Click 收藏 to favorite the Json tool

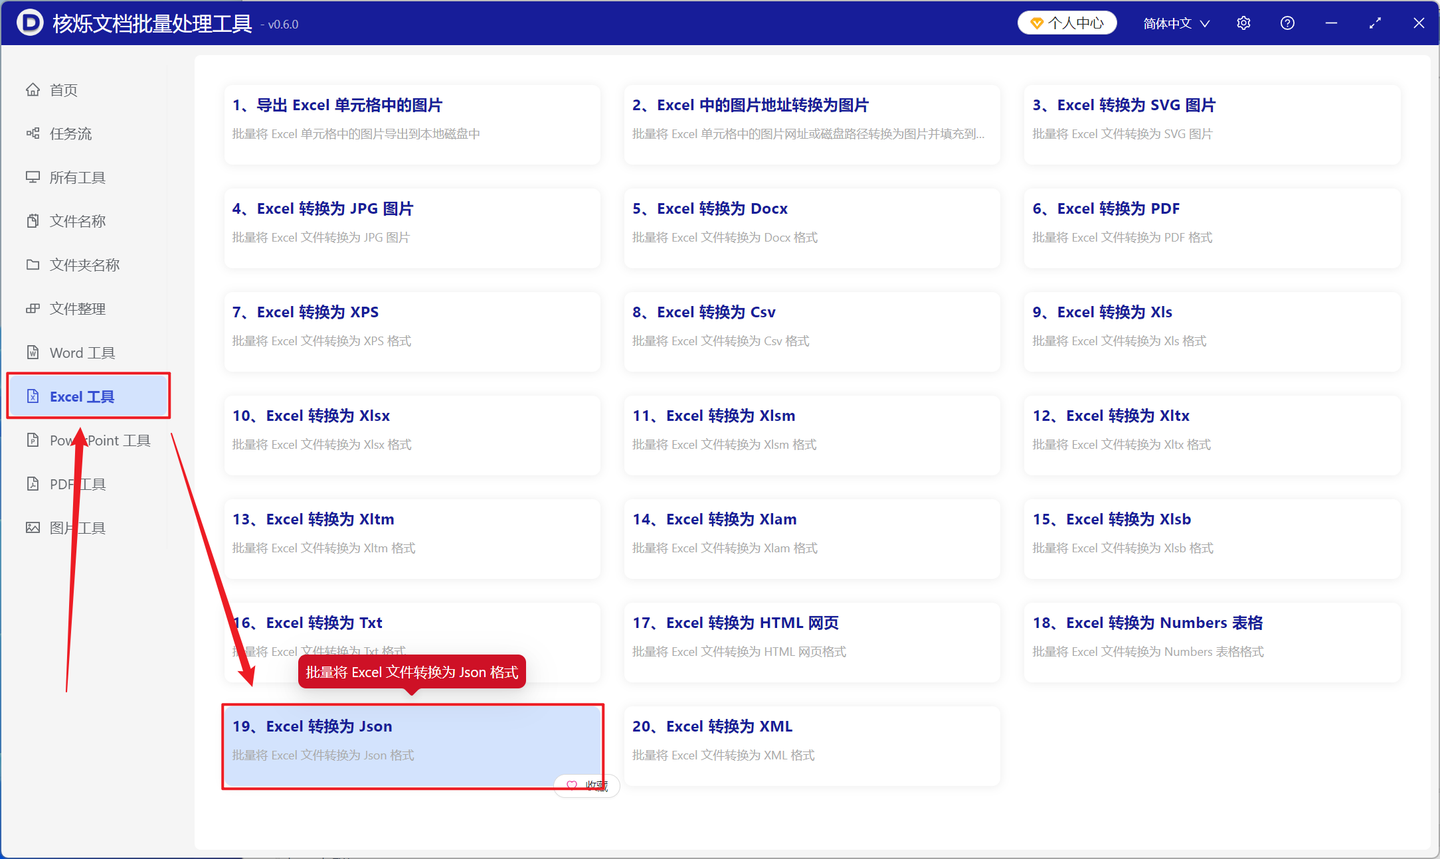click(586, 786)
